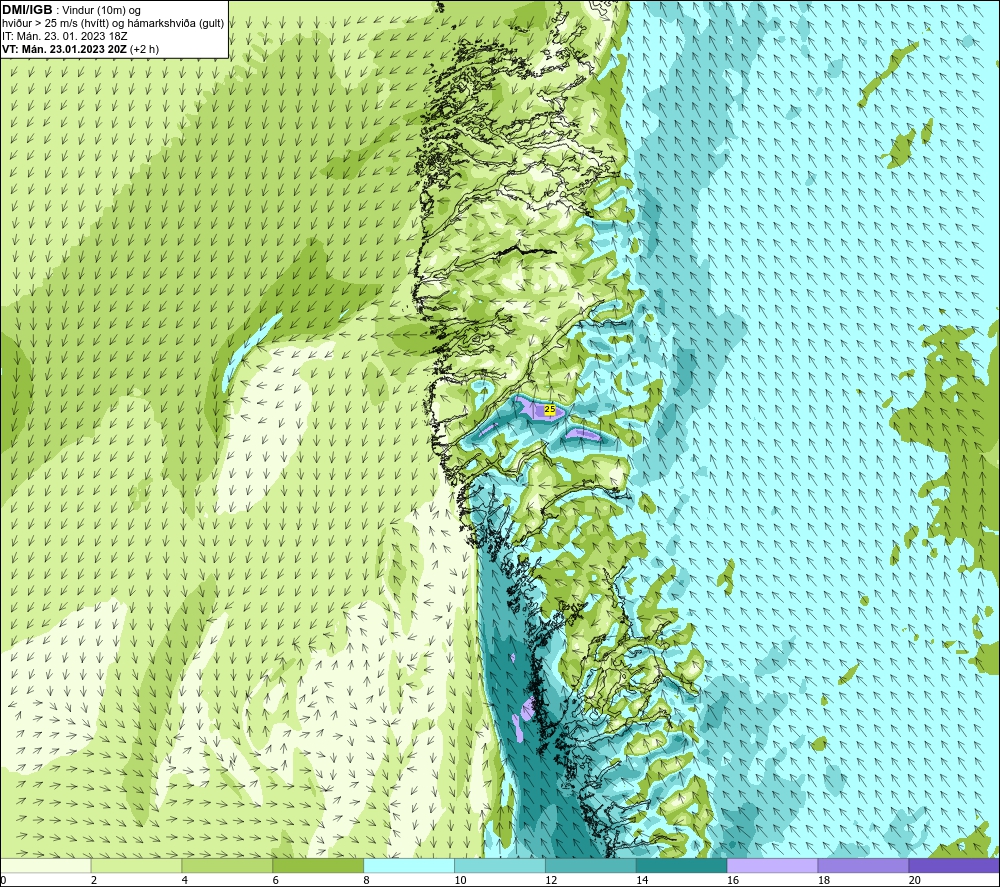Viewport: 1000px width, 887px height.
Task: Click the yellow 25 gust label
Action: [550, 409]
